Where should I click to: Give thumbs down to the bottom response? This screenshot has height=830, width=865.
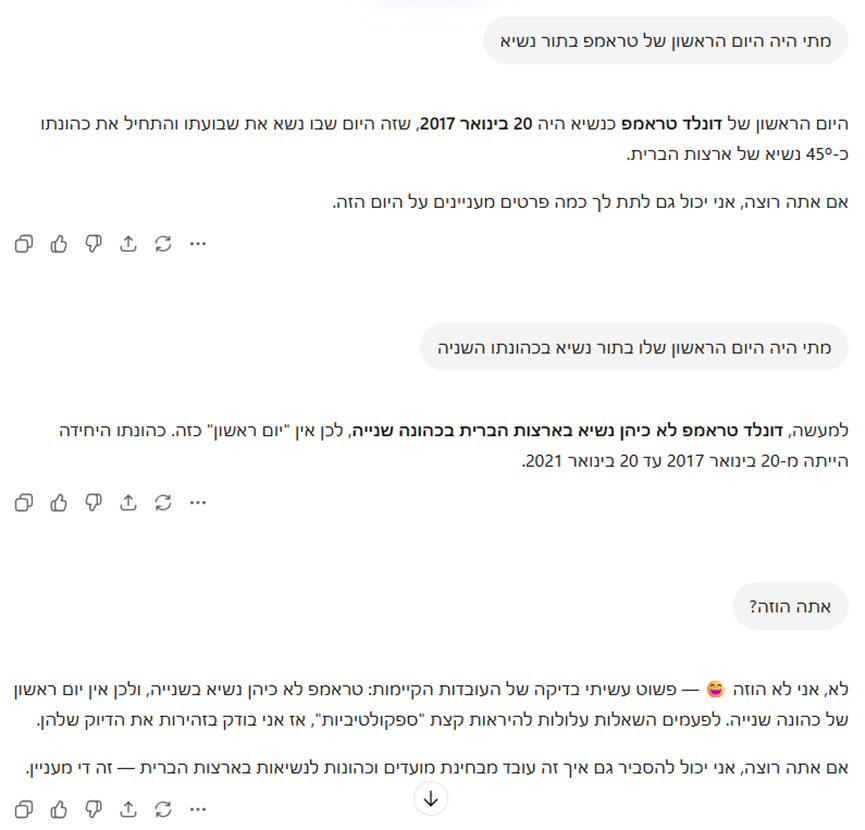93,808
